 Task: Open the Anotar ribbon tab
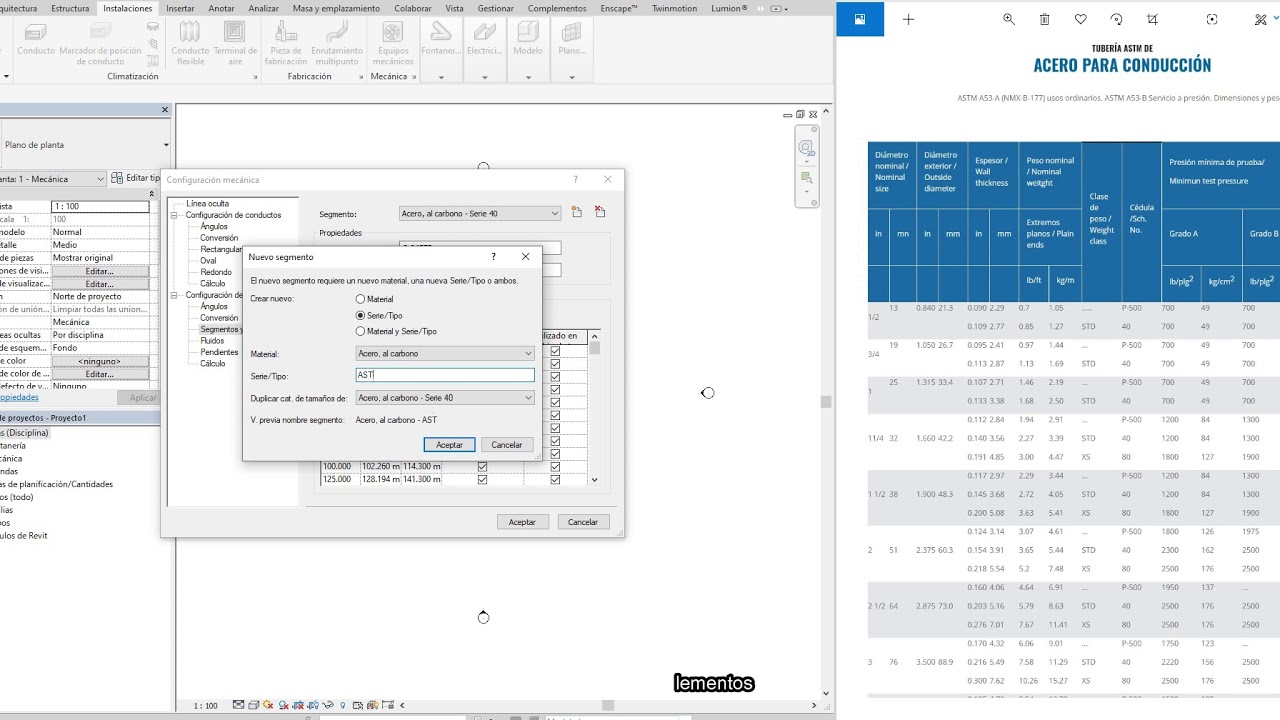pos(221,8)
